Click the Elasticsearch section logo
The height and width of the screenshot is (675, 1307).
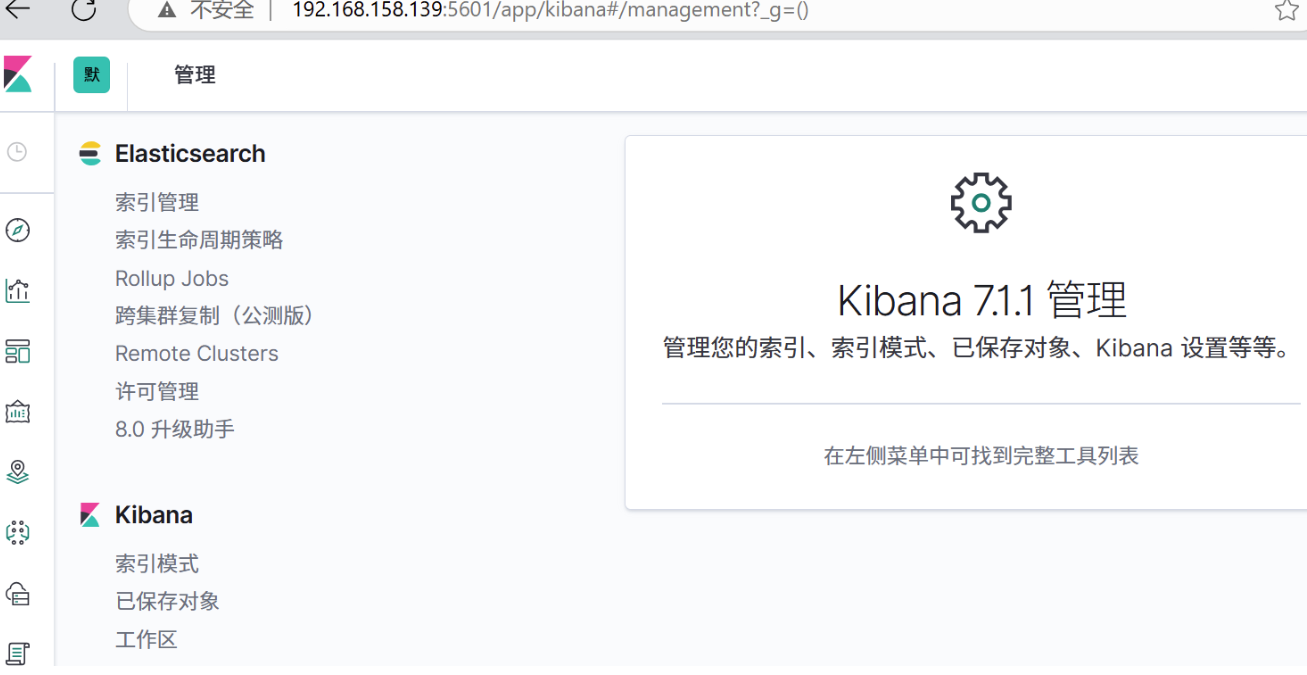[90, 153]
